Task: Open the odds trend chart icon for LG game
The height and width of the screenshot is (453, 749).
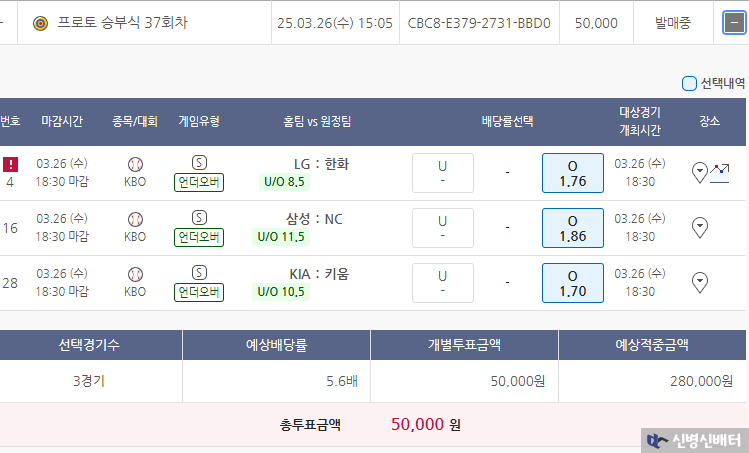Action: [x=720, y=173]
